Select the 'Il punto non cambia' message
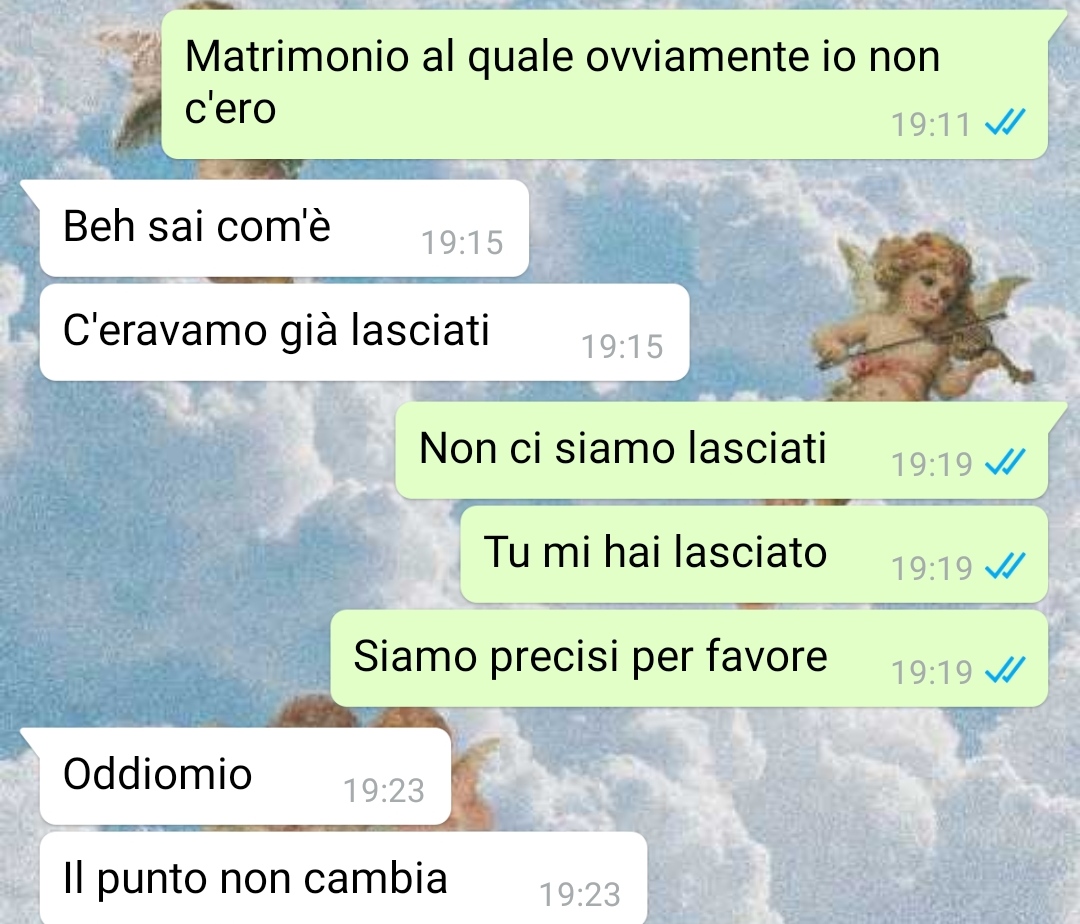Image resolution: width=1080 pixels, height=924 pixels. (x=343, y=878)
